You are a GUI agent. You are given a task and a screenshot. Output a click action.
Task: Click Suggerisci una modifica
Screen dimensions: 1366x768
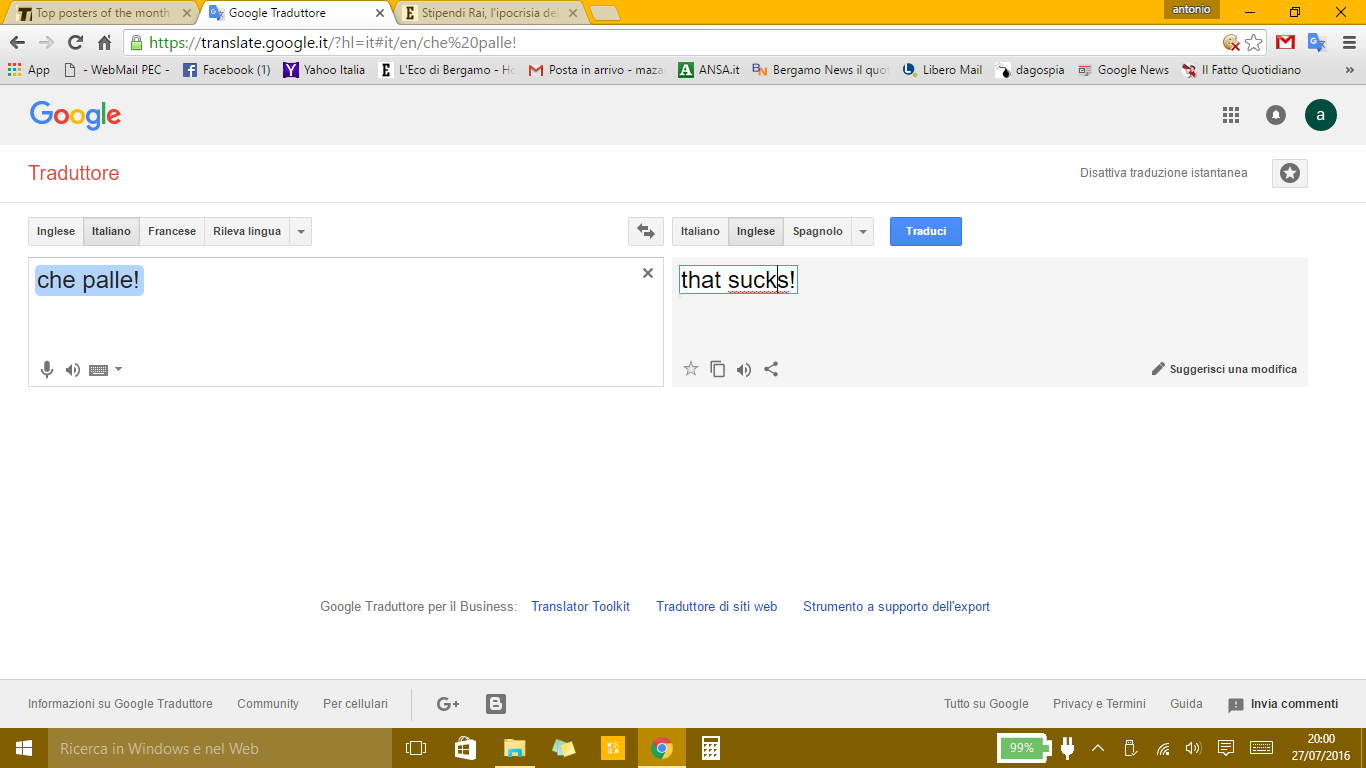click(x=1224, y=369)
